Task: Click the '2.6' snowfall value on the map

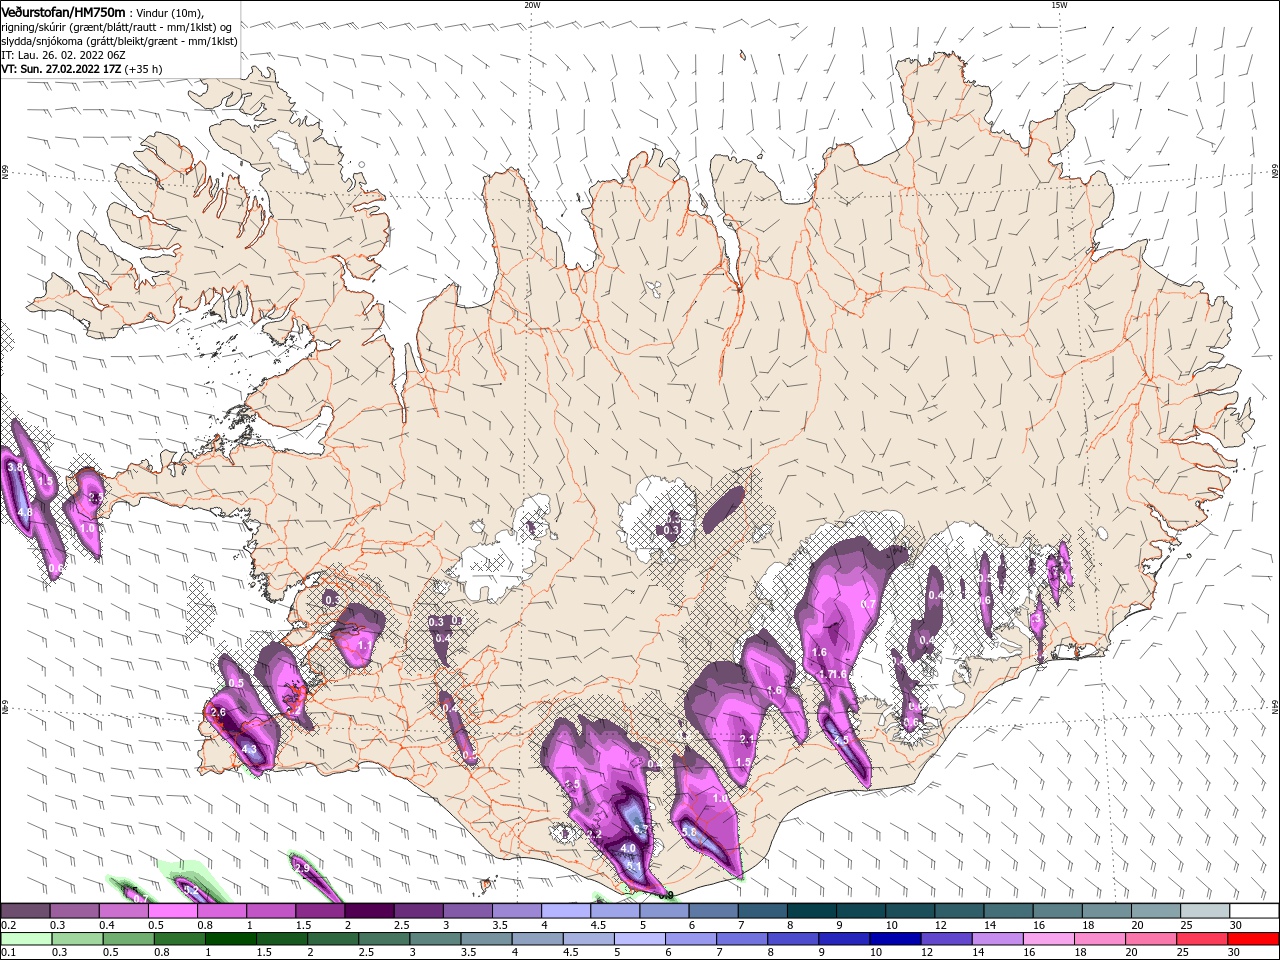Action: [219, 713]
